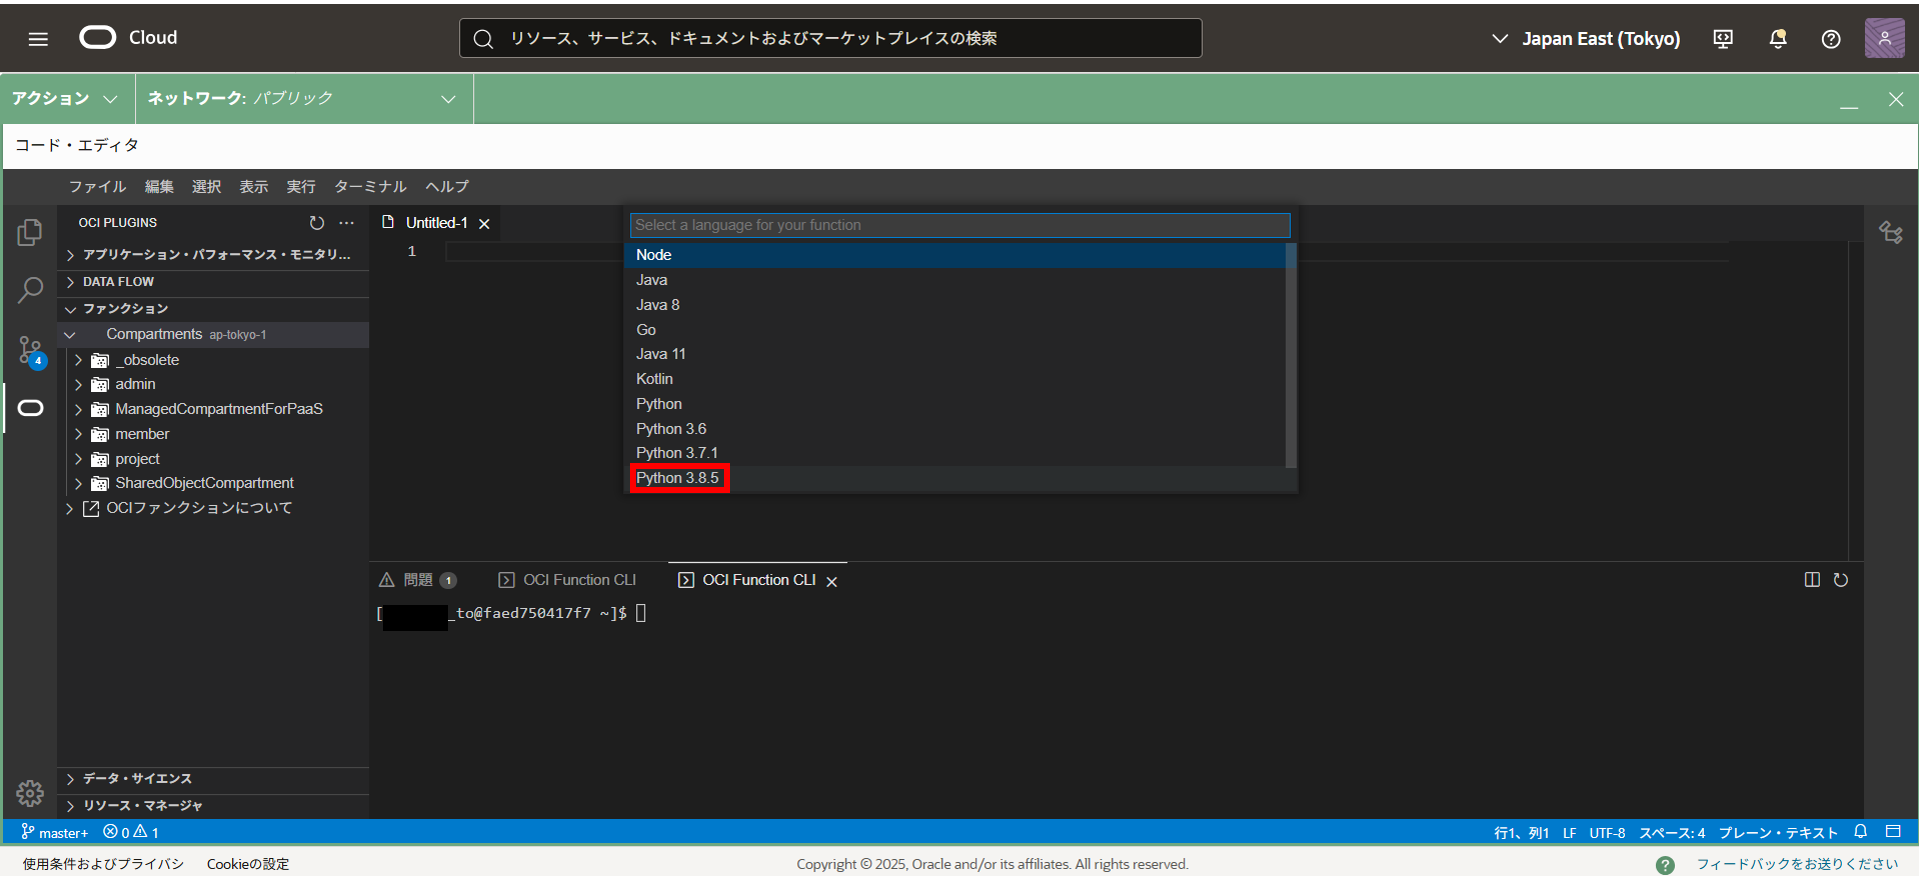The height and width of the screenshot is (876, 1919).
Task: Toggle the bottom panel layout icon in status bar
Action: pos(1893,832)
